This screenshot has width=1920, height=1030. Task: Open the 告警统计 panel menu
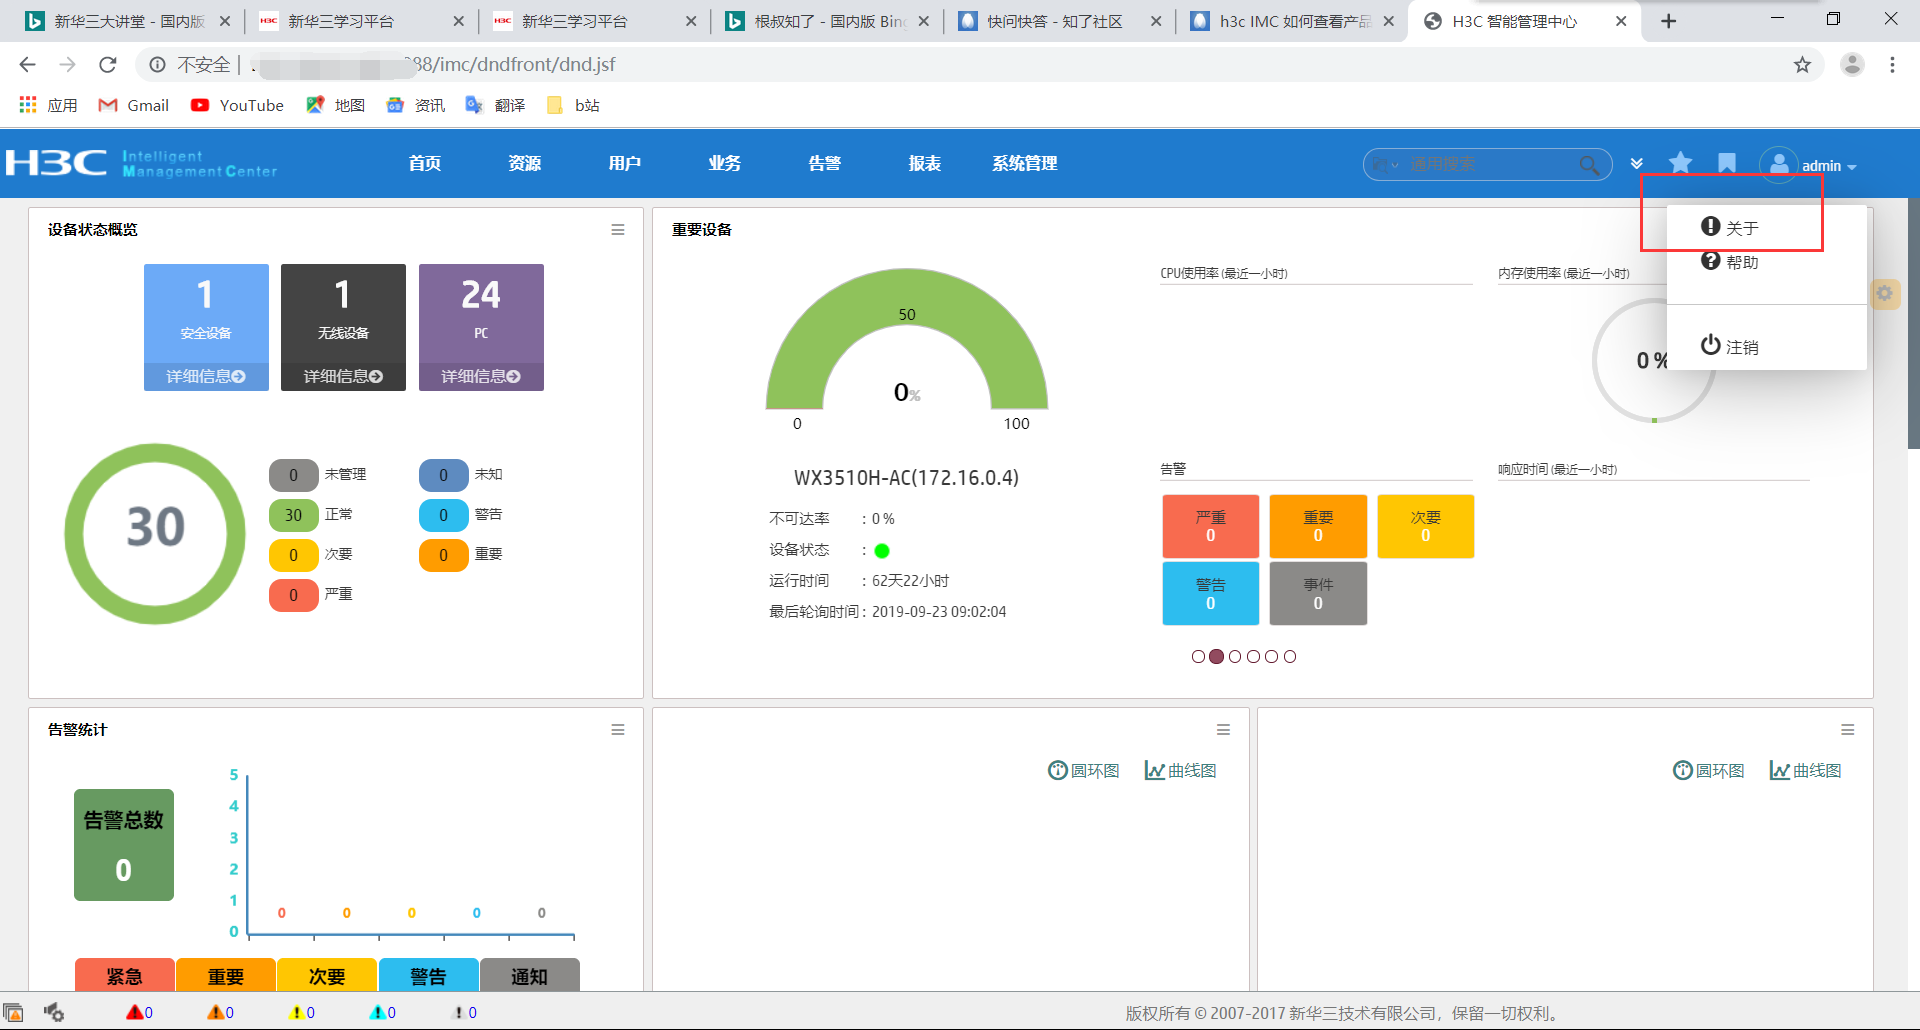pyautogui.click(x=618, y=730)
